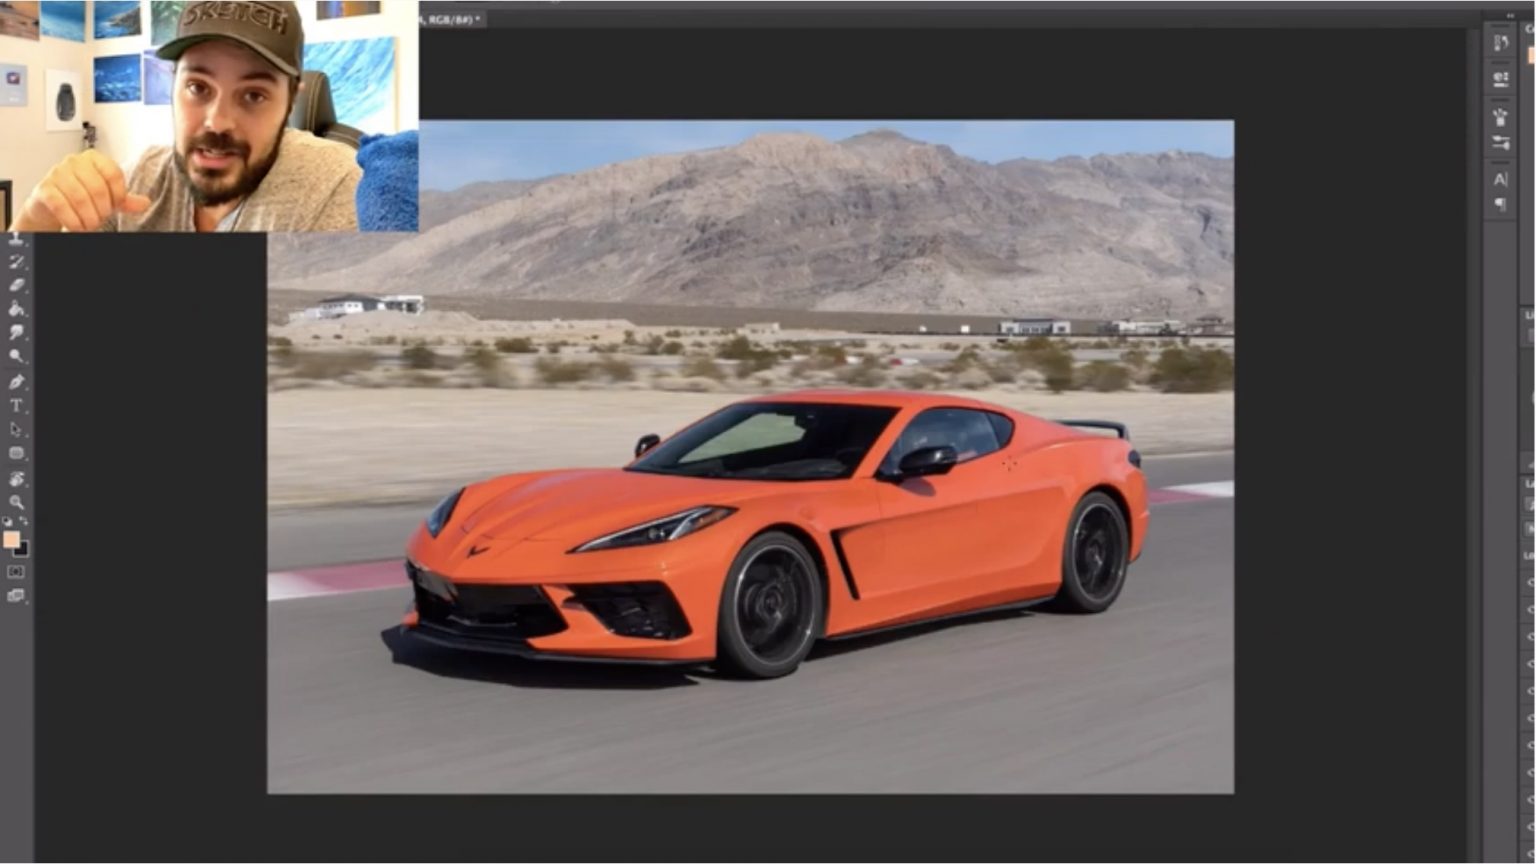Select the Clone Stamp tool
Image resolution: width=1536 pixels, height=864 pixels.
click(x=16, y=239)
